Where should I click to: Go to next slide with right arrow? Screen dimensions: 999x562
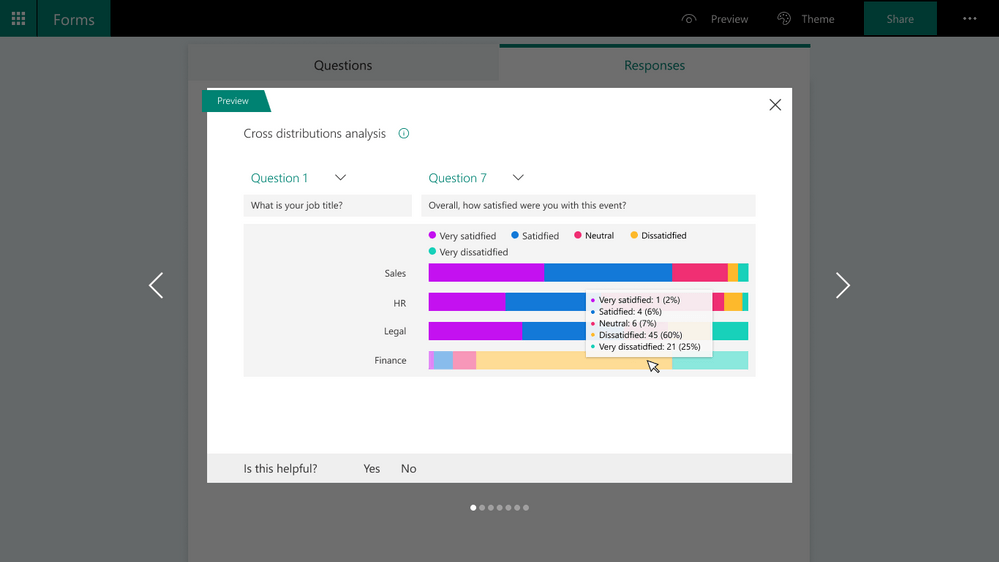pos(842,285)
